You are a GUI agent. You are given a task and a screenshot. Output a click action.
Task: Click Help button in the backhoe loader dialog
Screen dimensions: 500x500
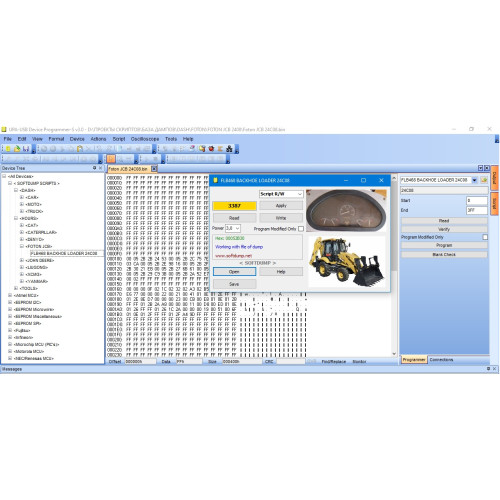[x=281, y=272]
